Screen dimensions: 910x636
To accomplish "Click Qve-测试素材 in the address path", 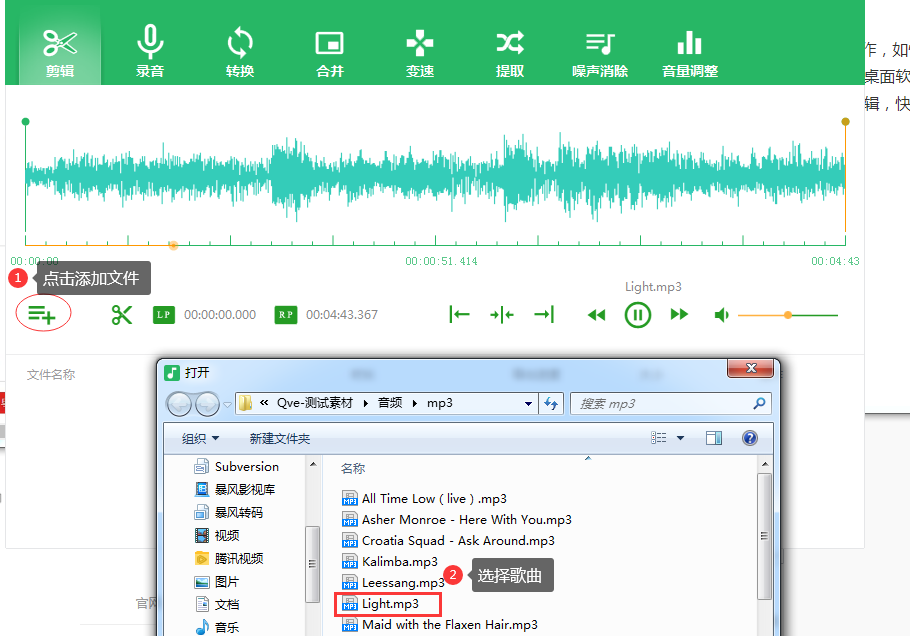I will tap(315, 403).
